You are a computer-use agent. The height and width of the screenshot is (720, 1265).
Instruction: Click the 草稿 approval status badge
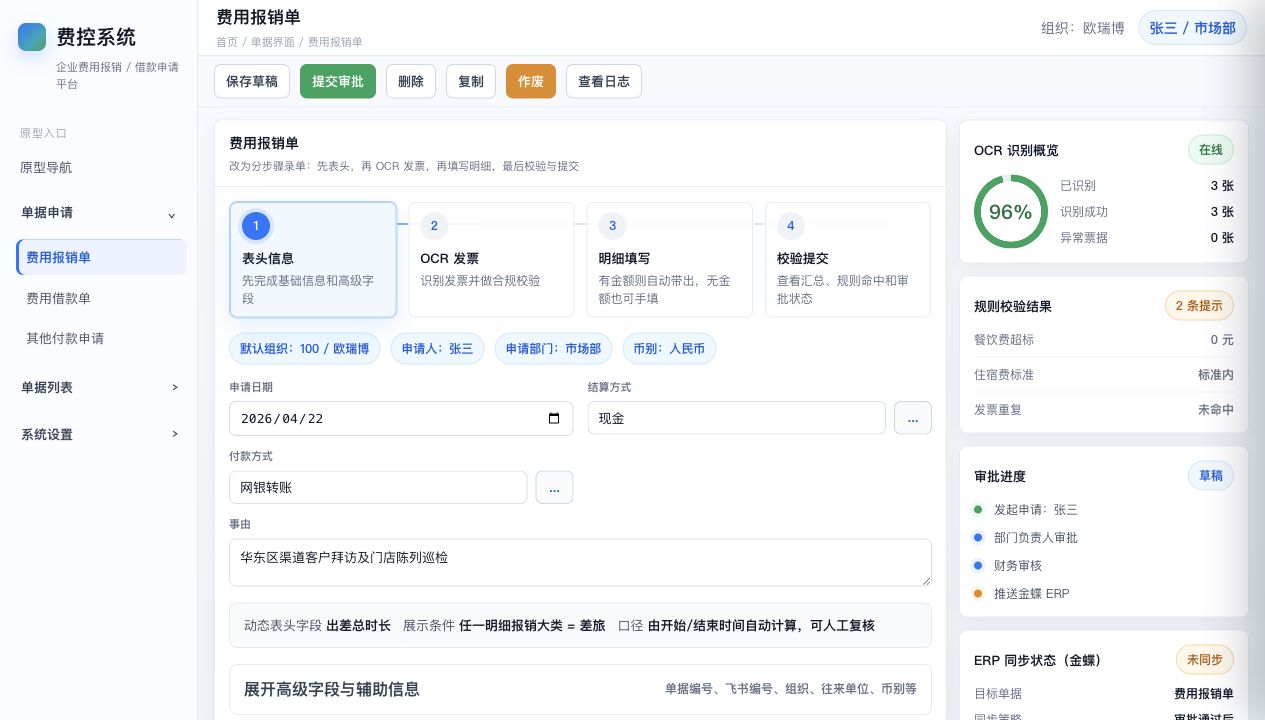1210,476
